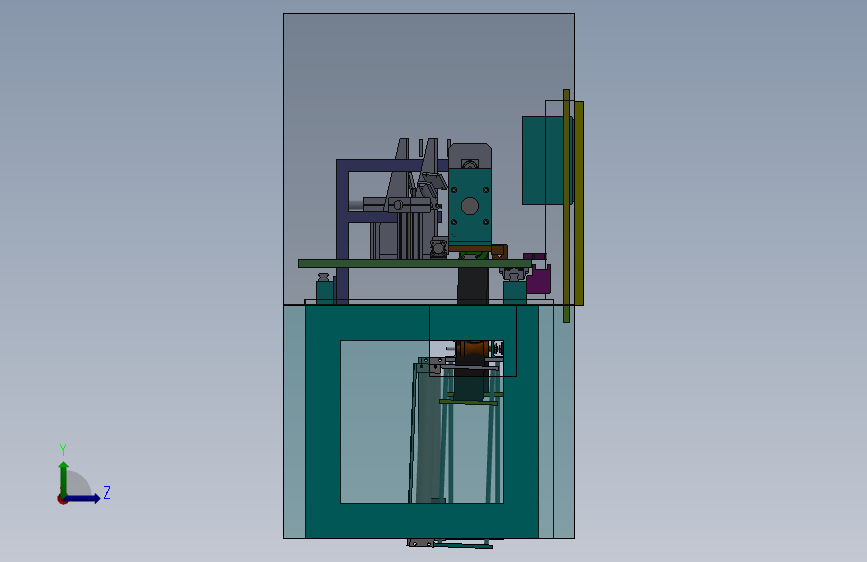This screenshot has height=562, width=867.
Task: Click the blue Z axis arrow of the triad
Action: click(83, 498)
